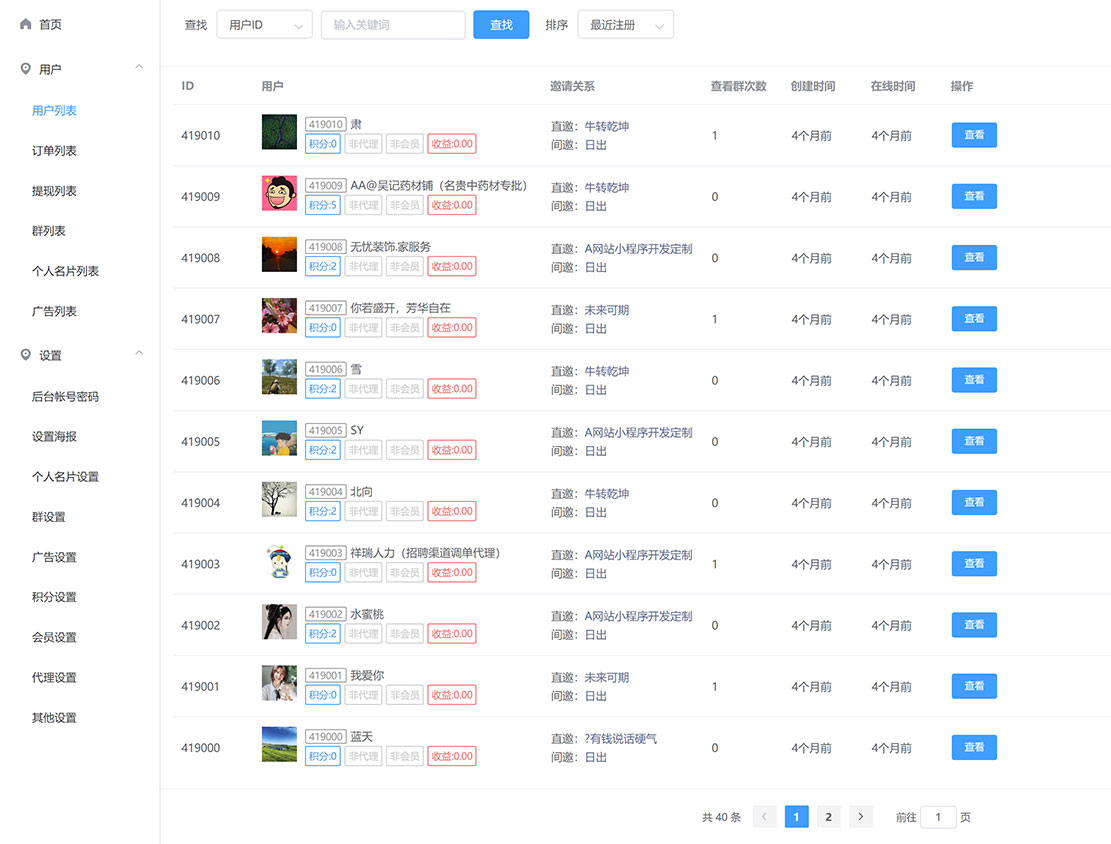Image resolution: width=1111 pixels, height=844 pixels.
Task: Click the next-page arrow in pagination
Action: coord(861,816)
